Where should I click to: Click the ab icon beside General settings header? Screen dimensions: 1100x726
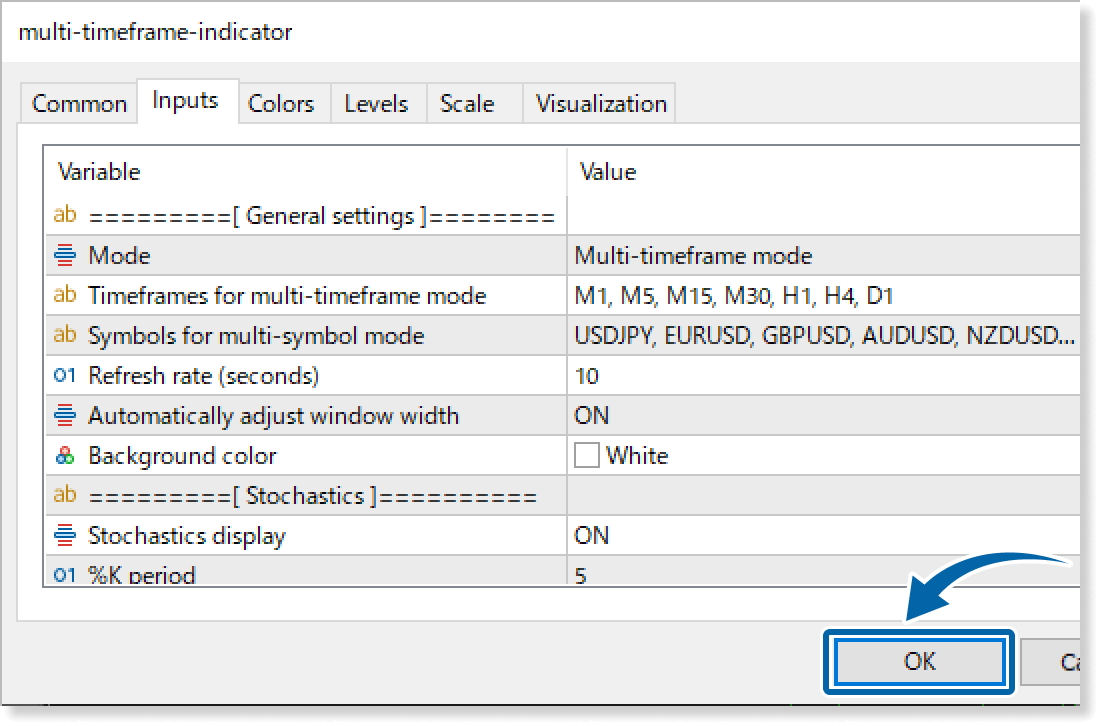tap(65, 214)
